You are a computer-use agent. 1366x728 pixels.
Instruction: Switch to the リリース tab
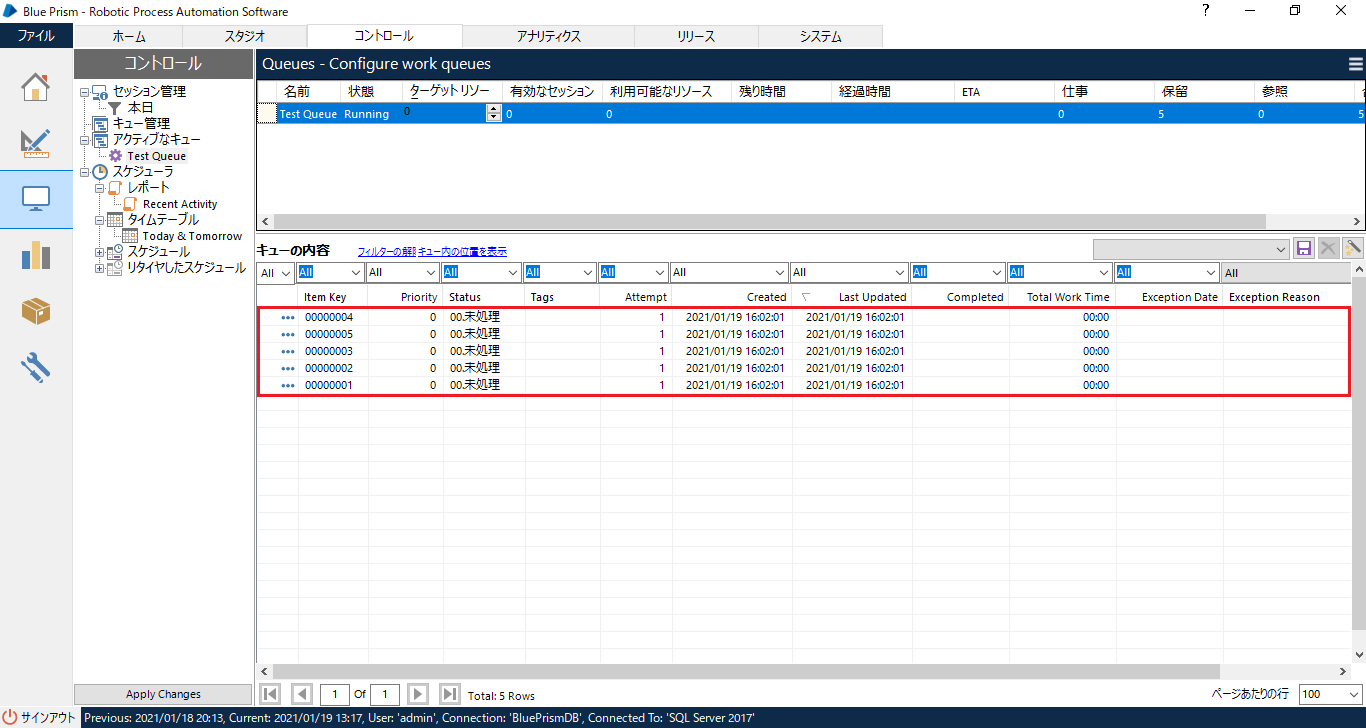pos(696,36)
